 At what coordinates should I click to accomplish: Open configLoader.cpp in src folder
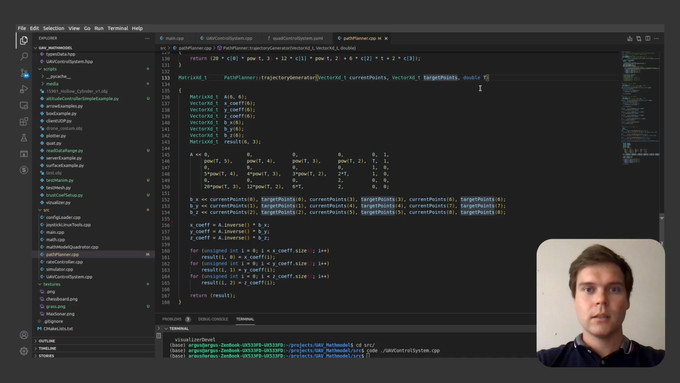[x=63, y=218]
